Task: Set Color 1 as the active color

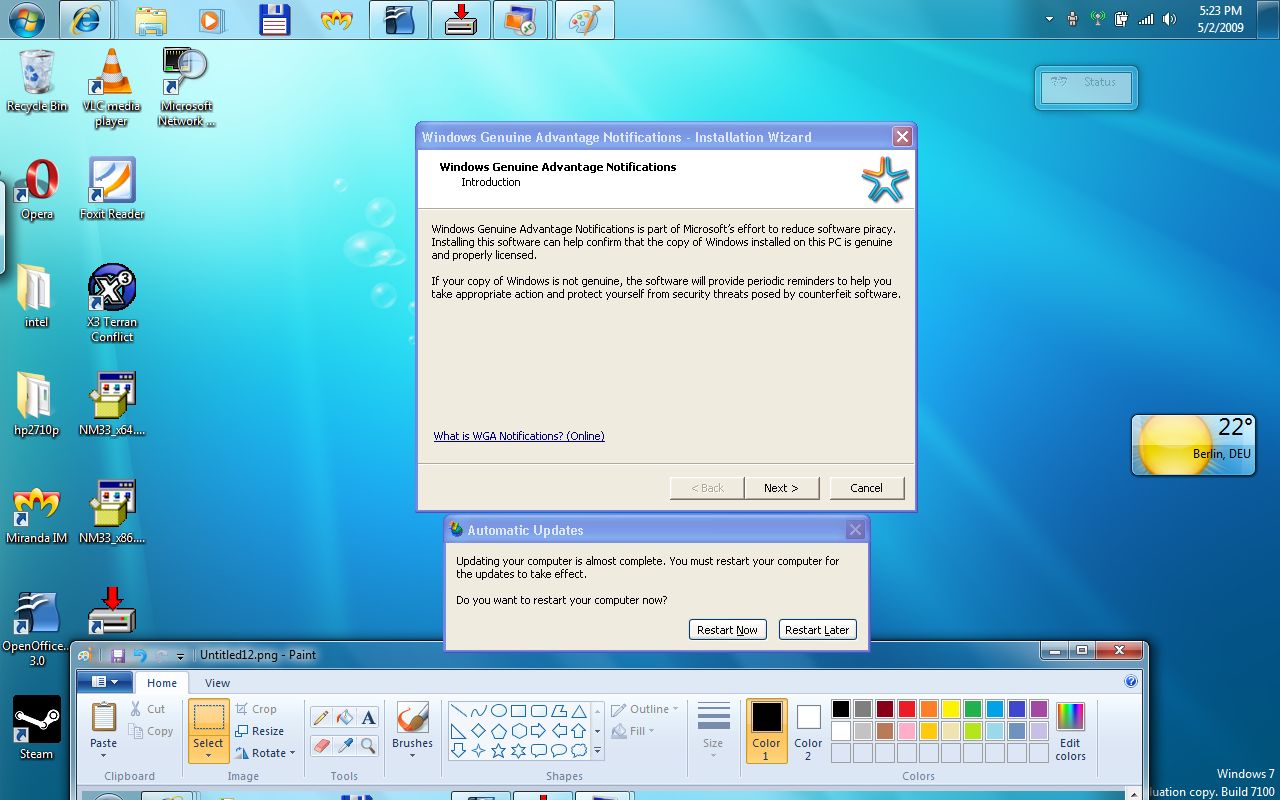Action: pos(766,730)
